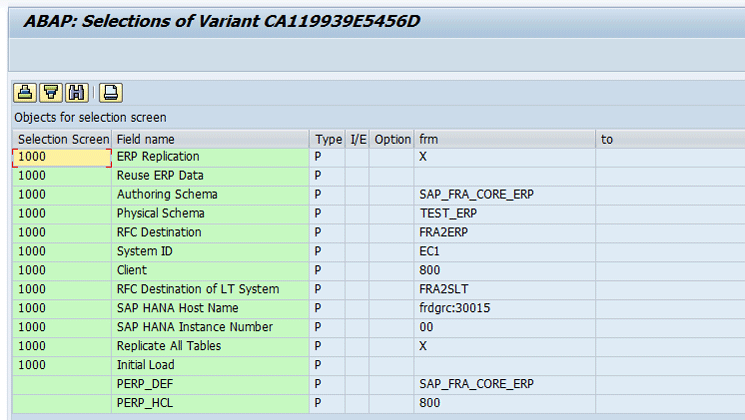The image size is (745, 420).
Task: Select the Selection Screen column header
Action: [x=62, y=139]
